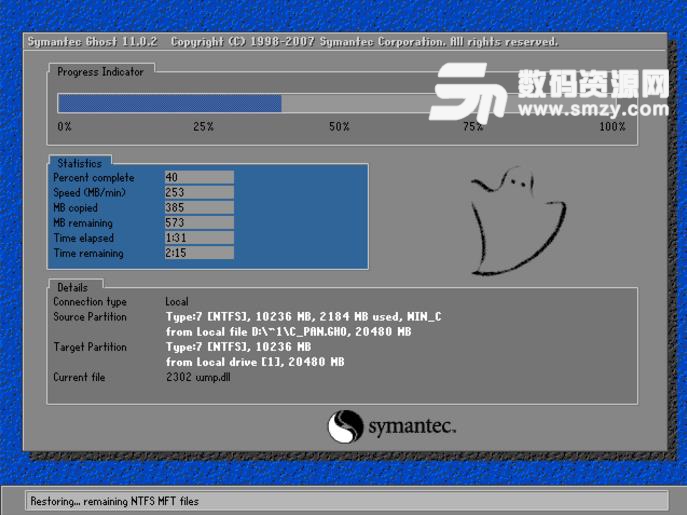687x515 pixels.
Task: Click the "from Local drive [1], 20480 MB" line
Action: coord(255,362)
